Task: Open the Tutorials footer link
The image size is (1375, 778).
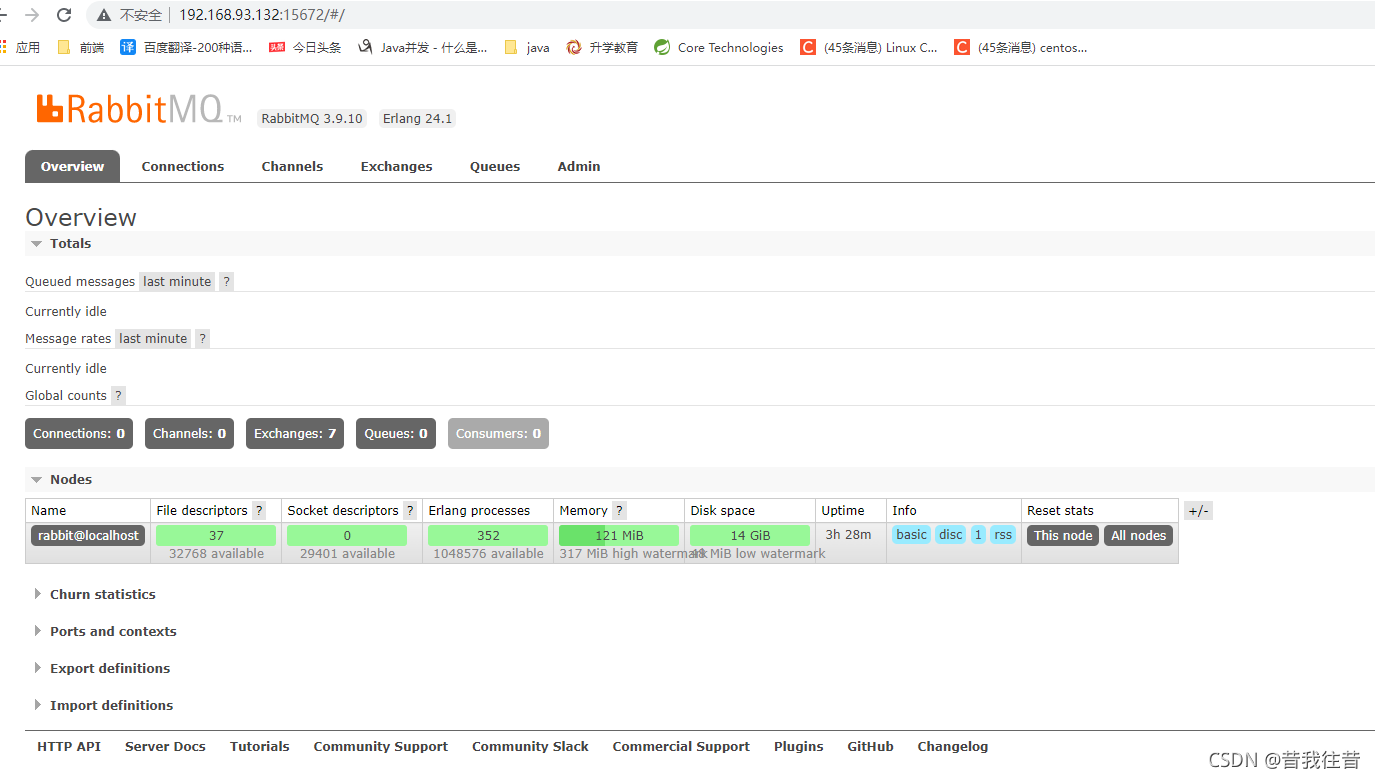Action: point(260,747)
